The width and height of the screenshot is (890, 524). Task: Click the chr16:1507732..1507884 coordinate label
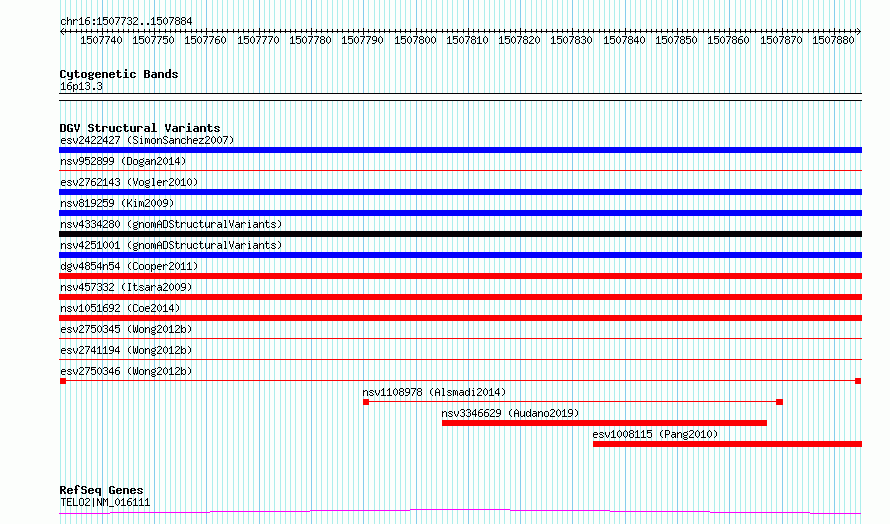tap(126, 21)
